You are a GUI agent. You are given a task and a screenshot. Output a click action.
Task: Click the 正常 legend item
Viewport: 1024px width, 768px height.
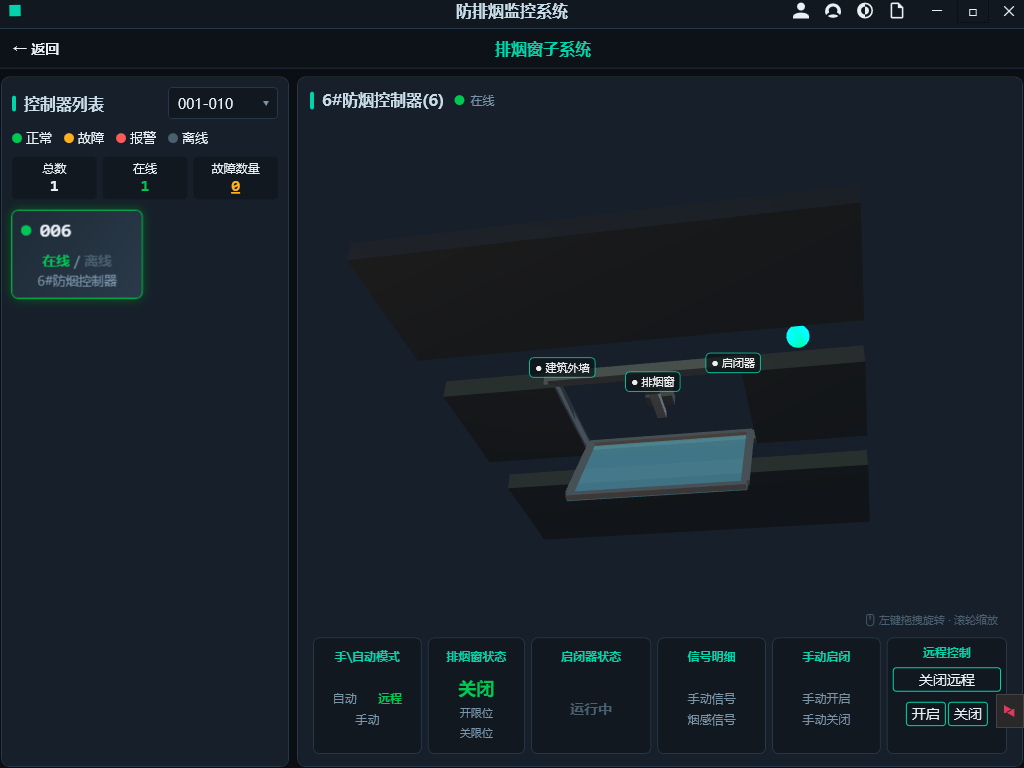(32, 138)
